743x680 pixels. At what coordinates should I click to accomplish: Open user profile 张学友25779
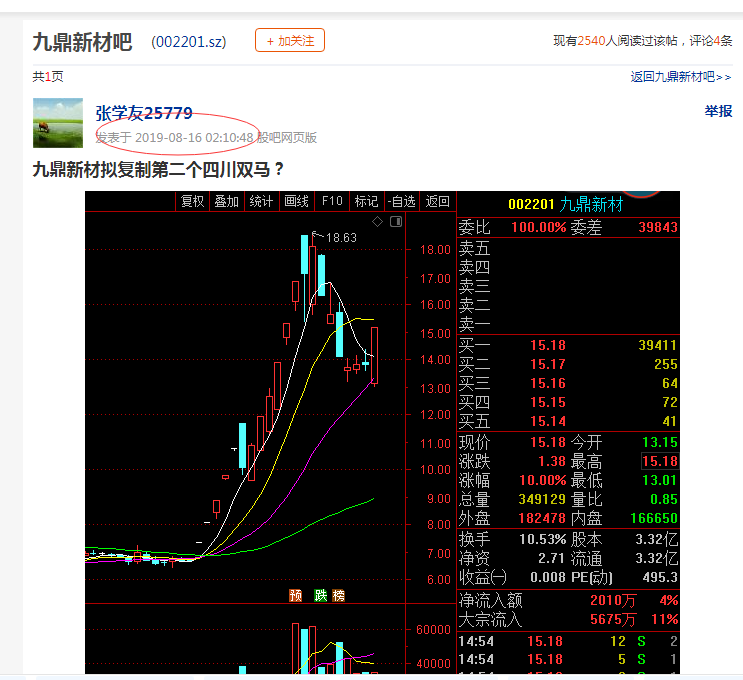pyautogui.click(x=144, y=113)
